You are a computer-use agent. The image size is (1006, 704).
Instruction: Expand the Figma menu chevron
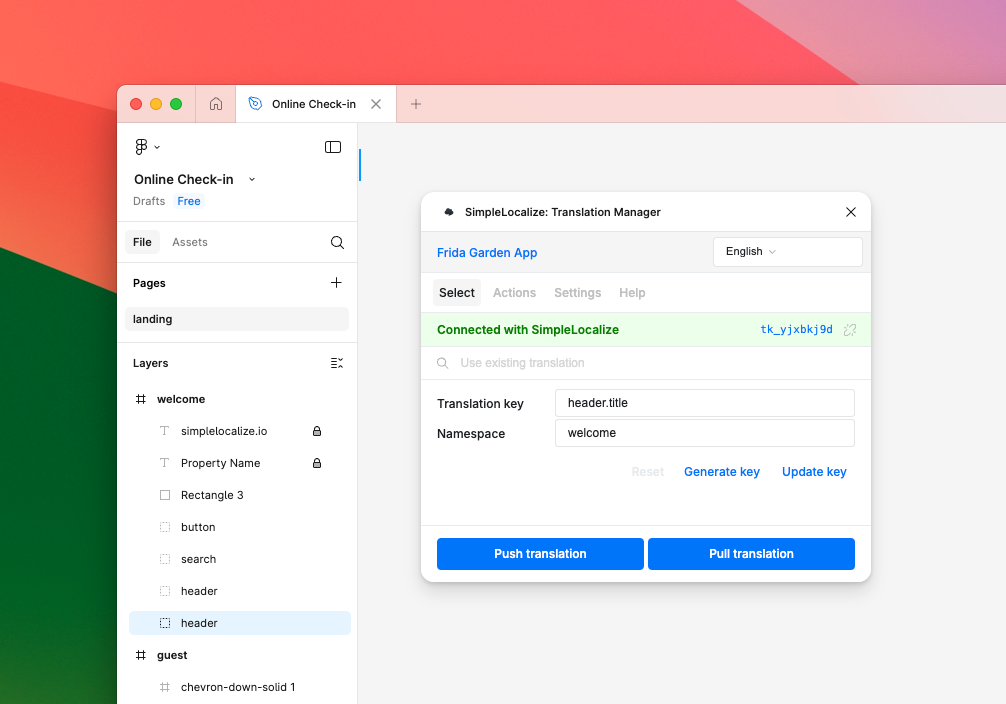[157, 148]
